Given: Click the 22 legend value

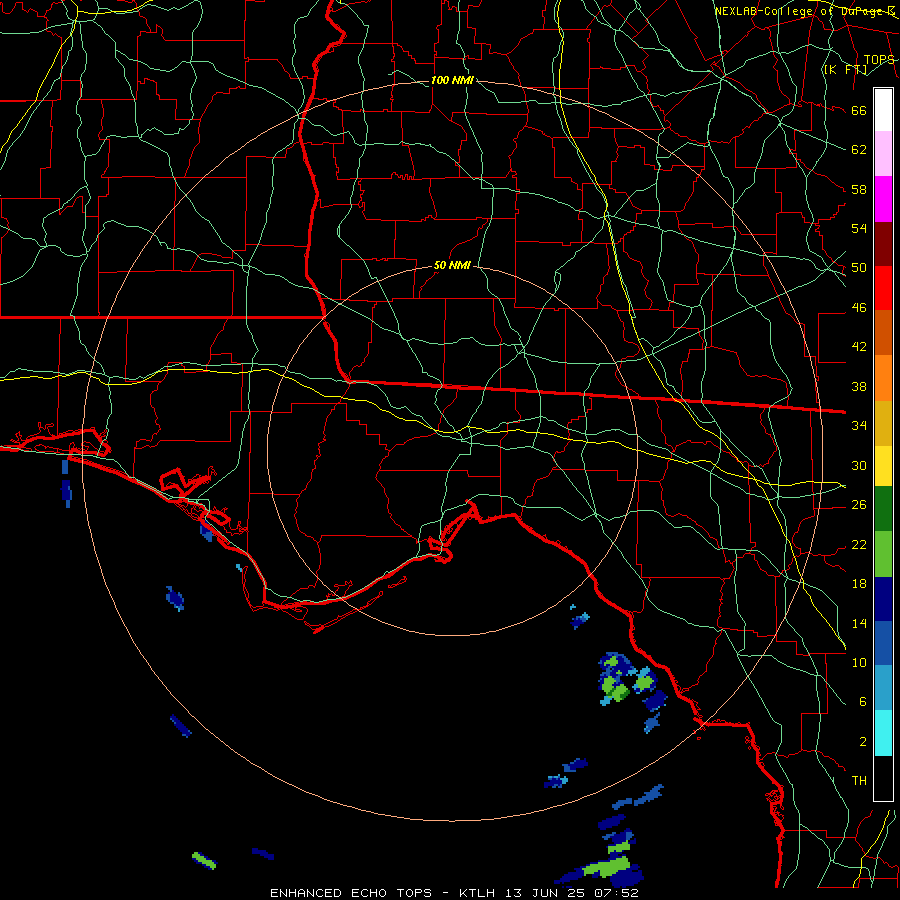Looking at the screenshot, I should (x=859, y=544).
